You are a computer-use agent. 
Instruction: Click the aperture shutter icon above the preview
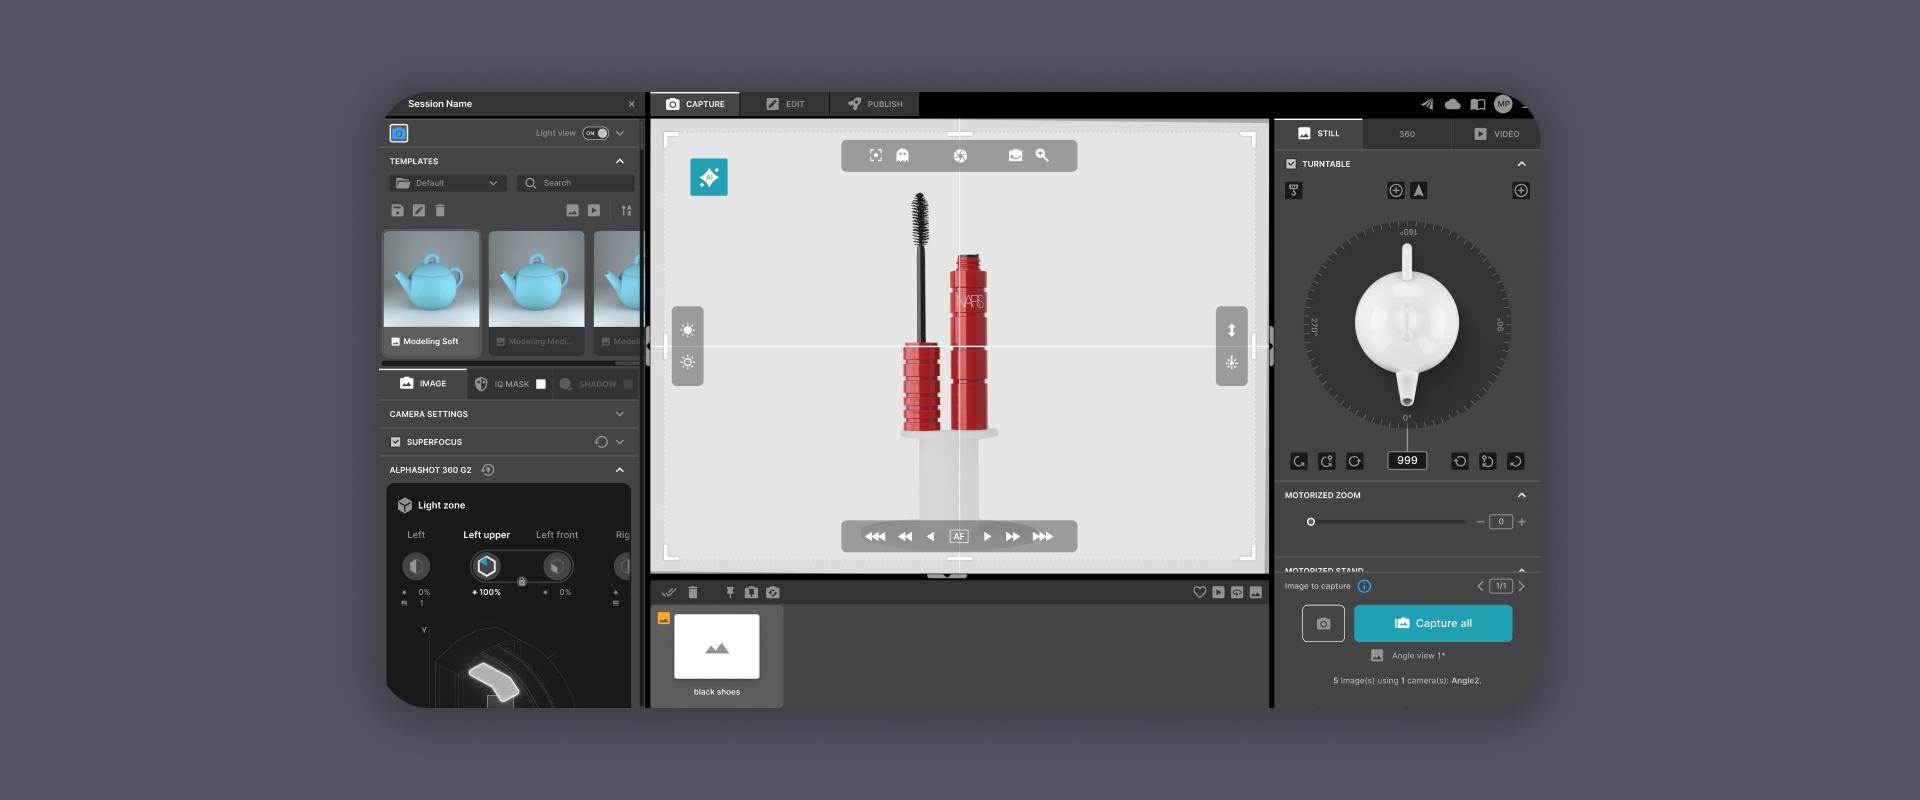click(960, 156)
